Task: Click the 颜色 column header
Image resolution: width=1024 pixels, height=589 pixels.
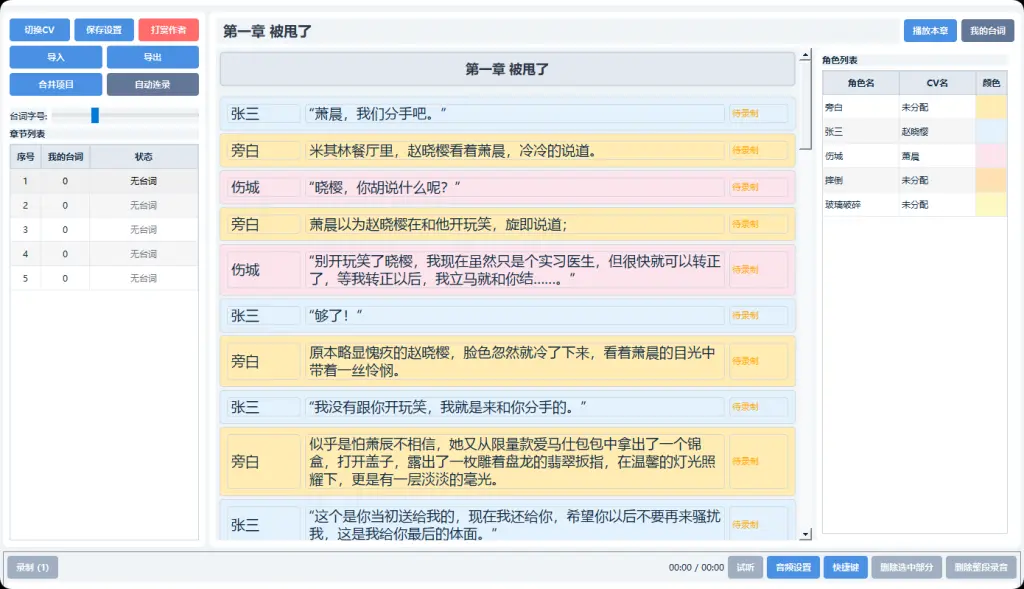Action: pos(991,83)
